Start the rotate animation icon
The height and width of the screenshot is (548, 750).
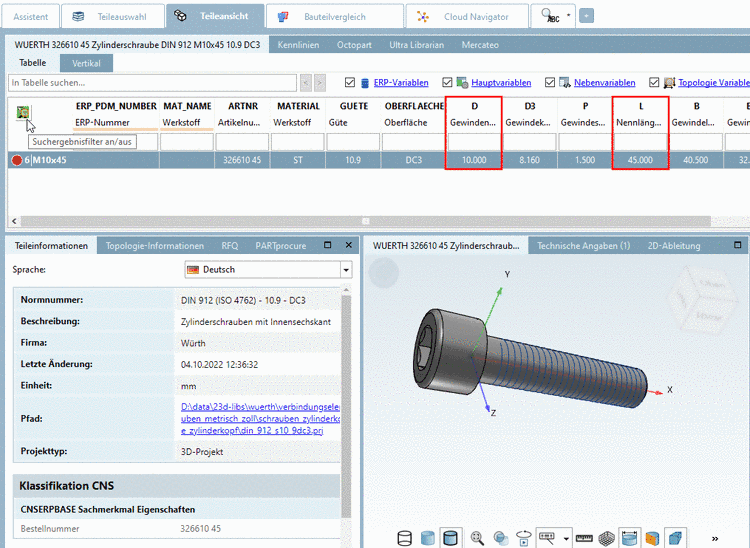point(524,538)
